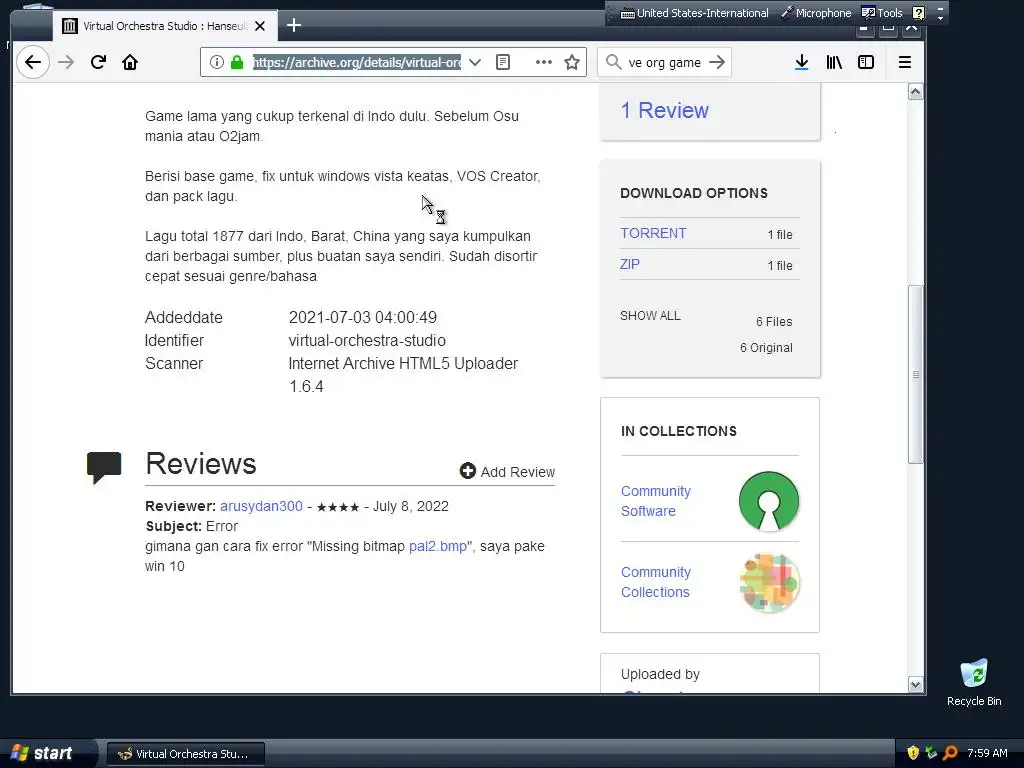Click the Addeddate value 2021-07-03 04:00:49
This screenshot has height=768, width=1024.
362,317
